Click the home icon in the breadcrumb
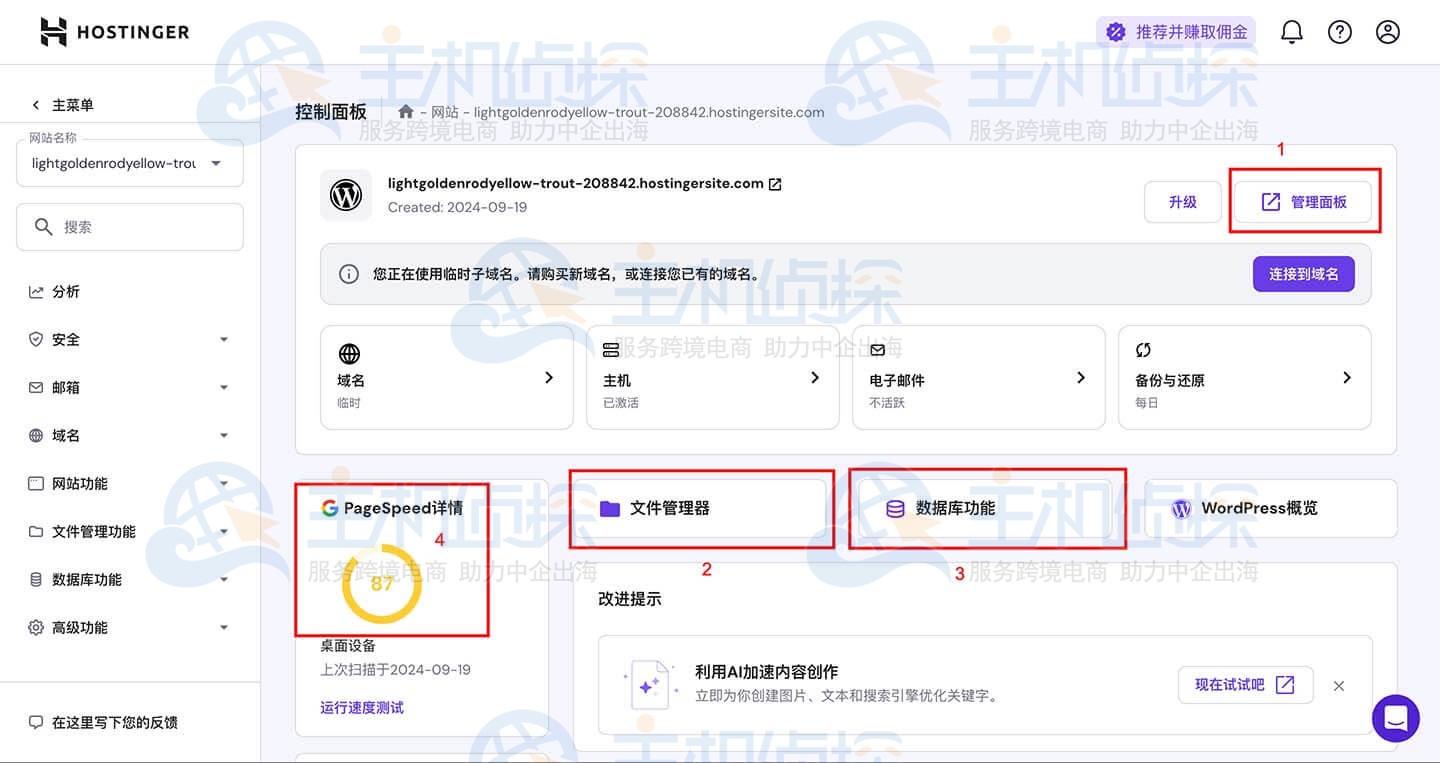This screenshot has width=1440, height=763. tap(406, 112)
